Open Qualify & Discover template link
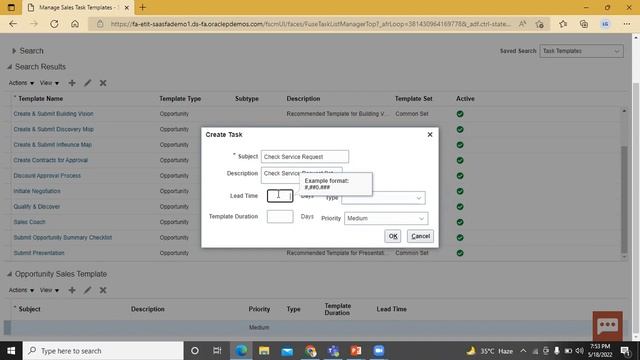This screenshot has height=360, width=640. [x=36, y=207]
